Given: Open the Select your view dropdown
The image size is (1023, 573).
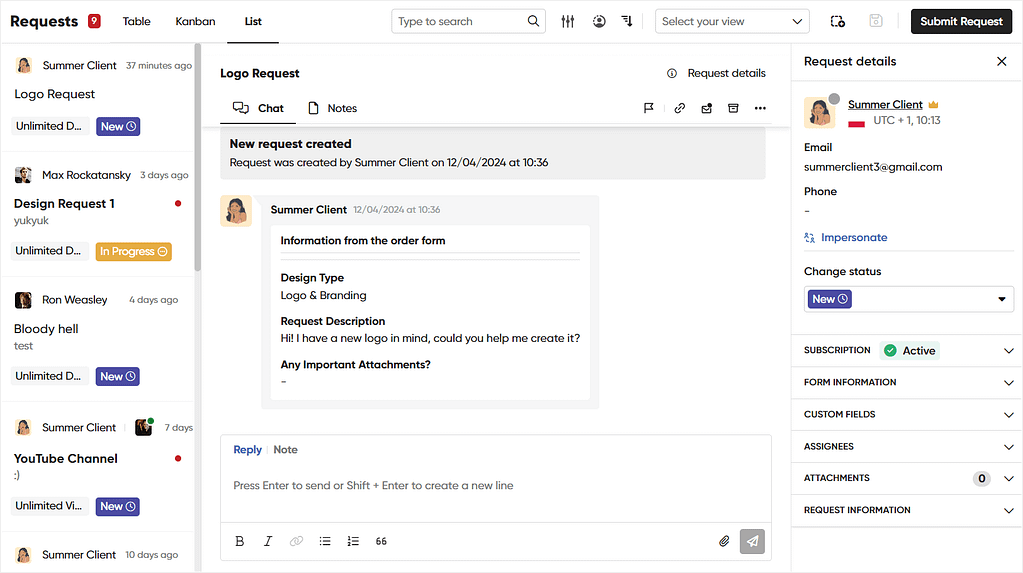Looking at the screenshot, I should 732,21.
